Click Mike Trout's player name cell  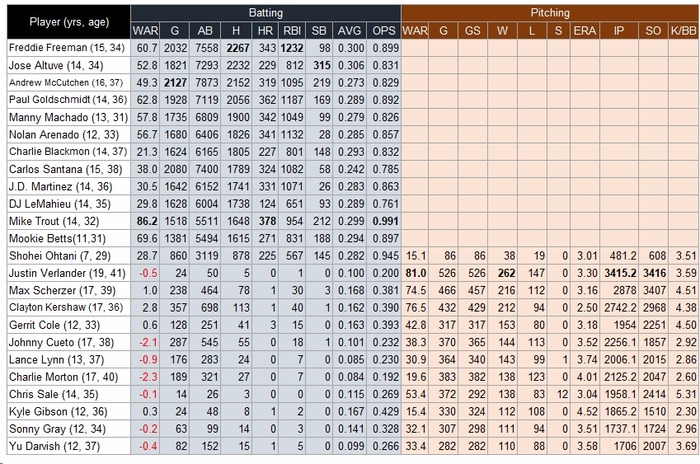pyautogui.click(x=69, y=221)
